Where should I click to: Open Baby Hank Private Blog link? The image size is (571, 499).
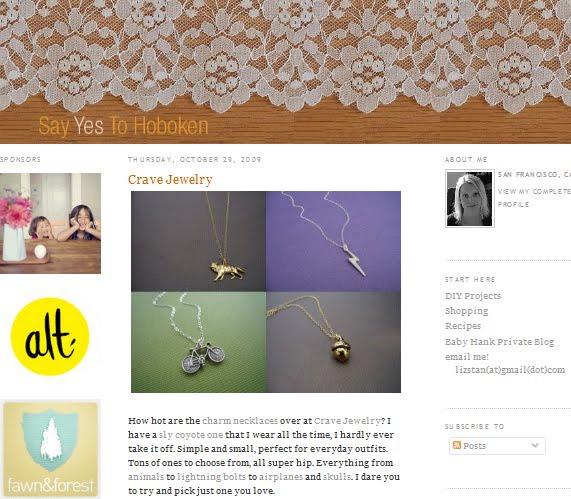coord(499,342)
